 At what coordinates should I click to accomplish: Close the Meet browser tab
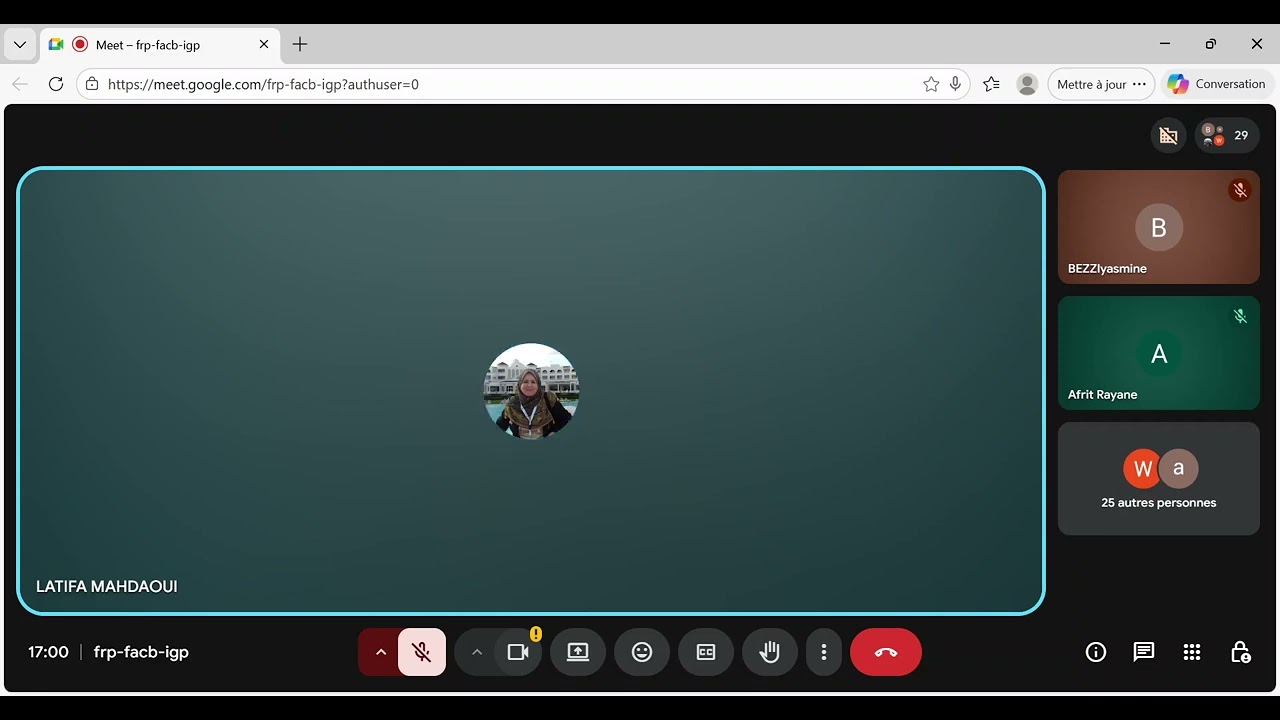[x=264, y=44]
